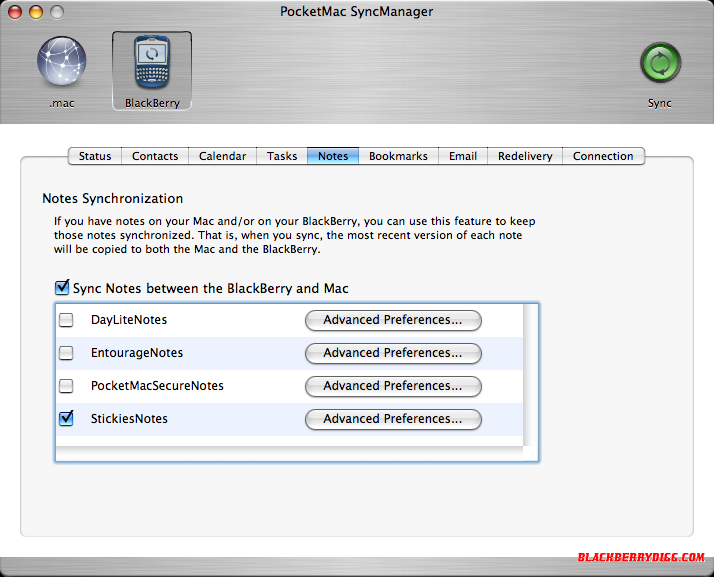
Task: Open Advanced Preferences for StickiesNotes
Action: pos(393,419)
